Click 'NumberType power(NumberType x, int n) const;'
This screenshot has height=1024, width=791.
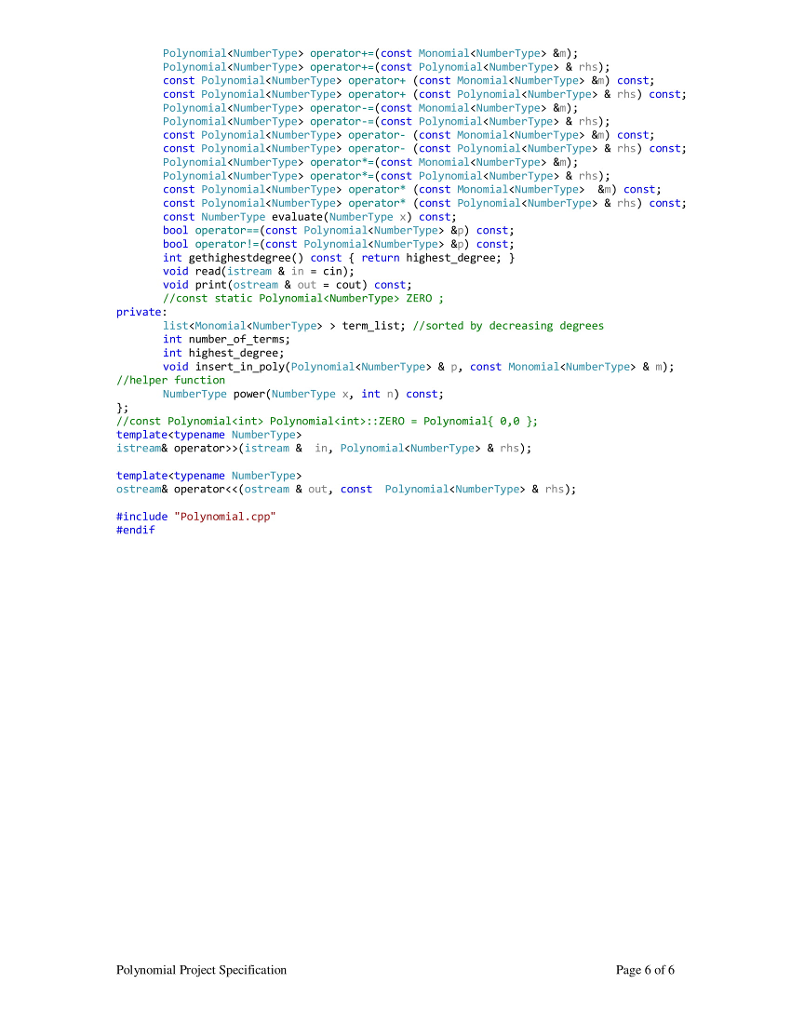[303, 394]
